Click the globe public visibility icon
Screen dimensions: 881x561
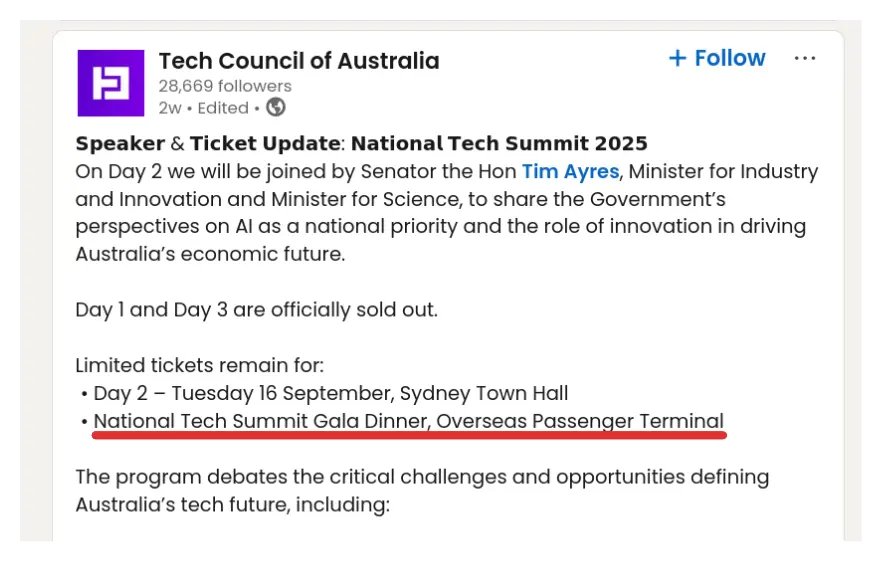pos(275,107)
